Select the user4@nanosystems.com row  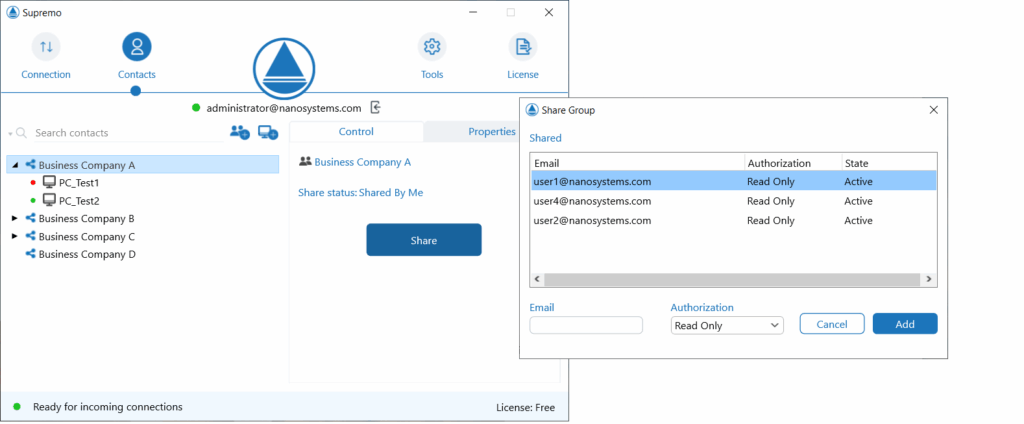pos(733,201)
